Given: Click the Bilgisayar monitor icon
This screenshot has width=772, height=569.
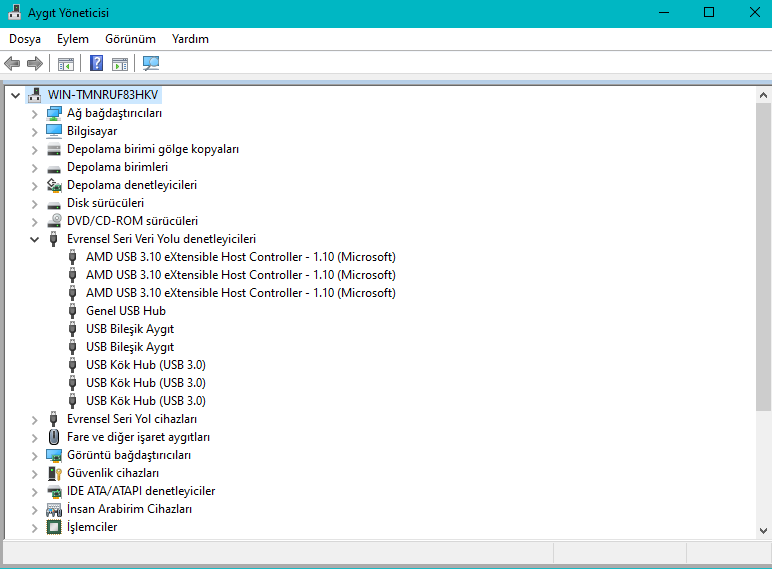Looking at the screenshot, I should pos(54,131).
